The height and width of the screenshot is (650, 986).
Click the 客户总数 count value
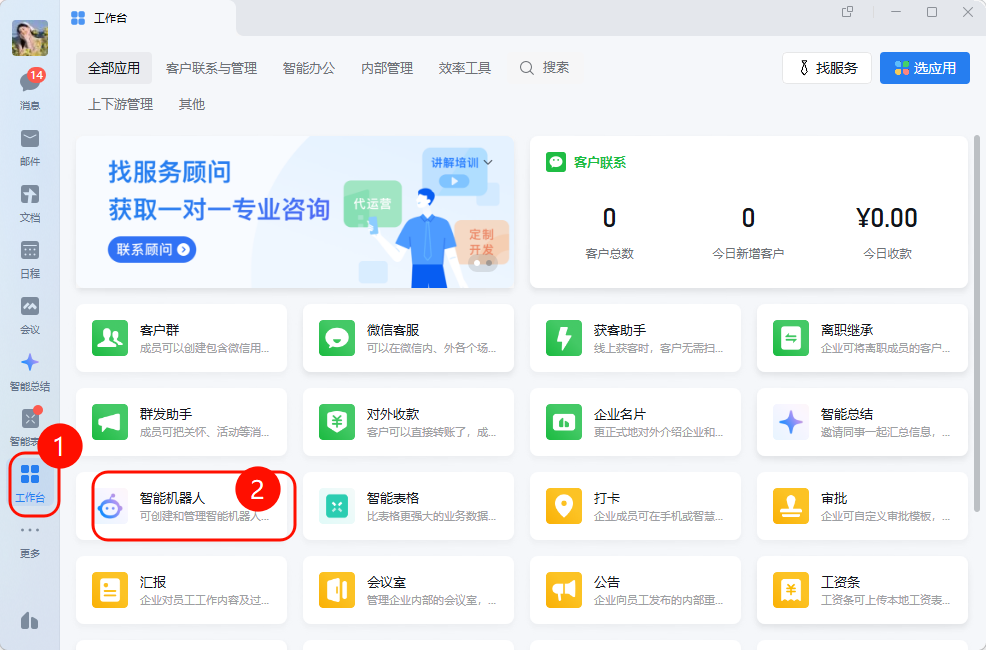coord(609,218)
